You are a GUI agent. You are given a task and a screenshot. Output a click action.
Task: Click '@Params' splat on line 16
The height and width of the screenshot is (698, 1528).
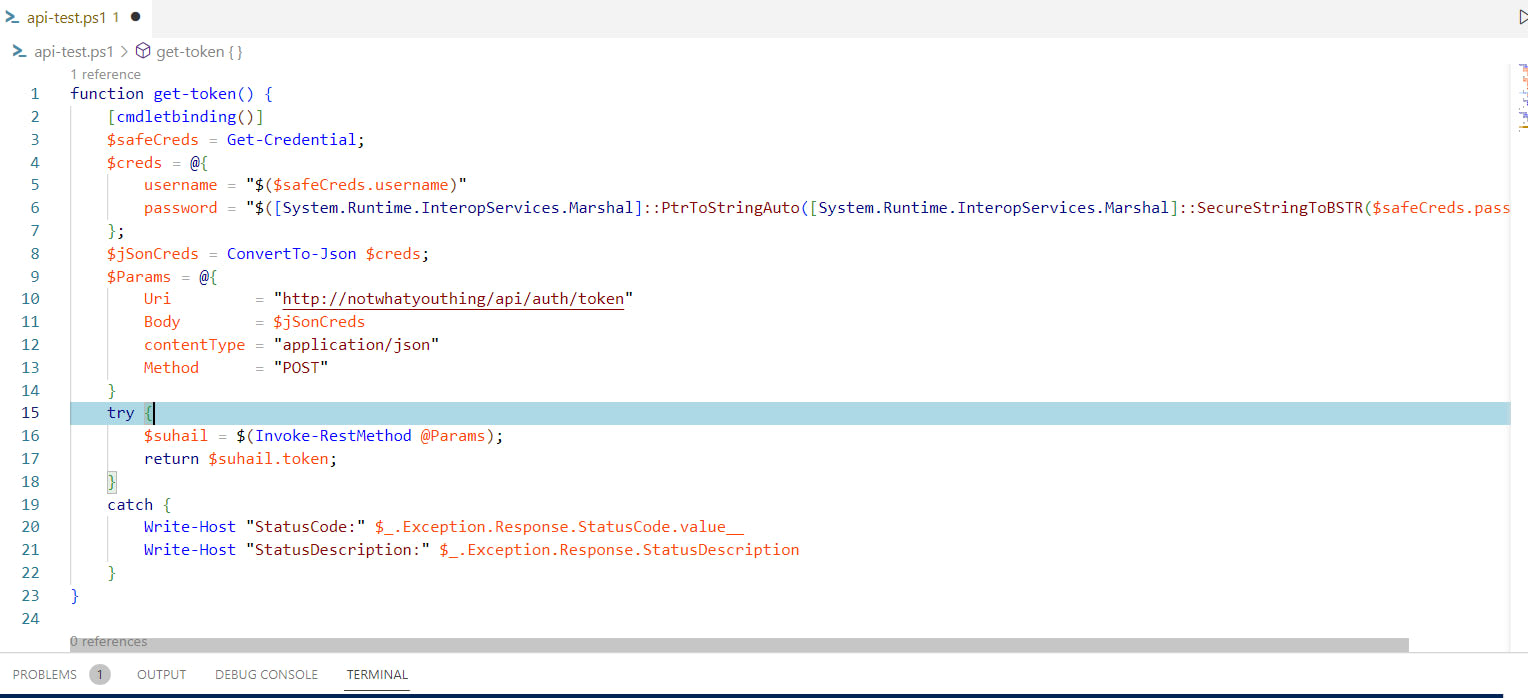click(453, 436)
